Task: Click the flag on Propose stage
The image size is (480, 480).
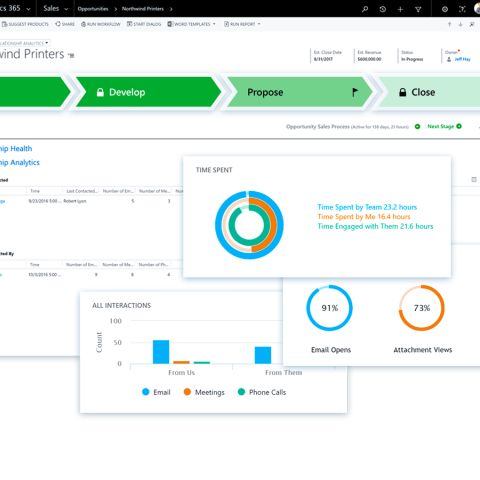Action: point(355,92)
